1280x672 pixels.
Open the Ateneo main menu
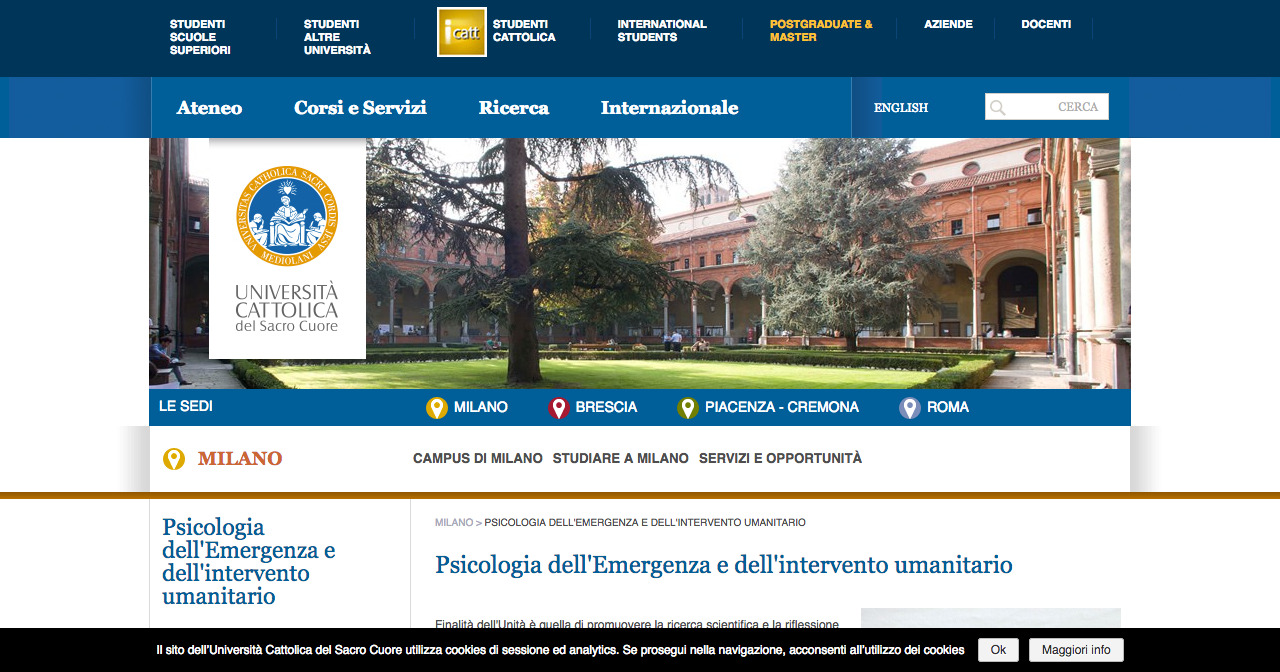pos(209,108)
